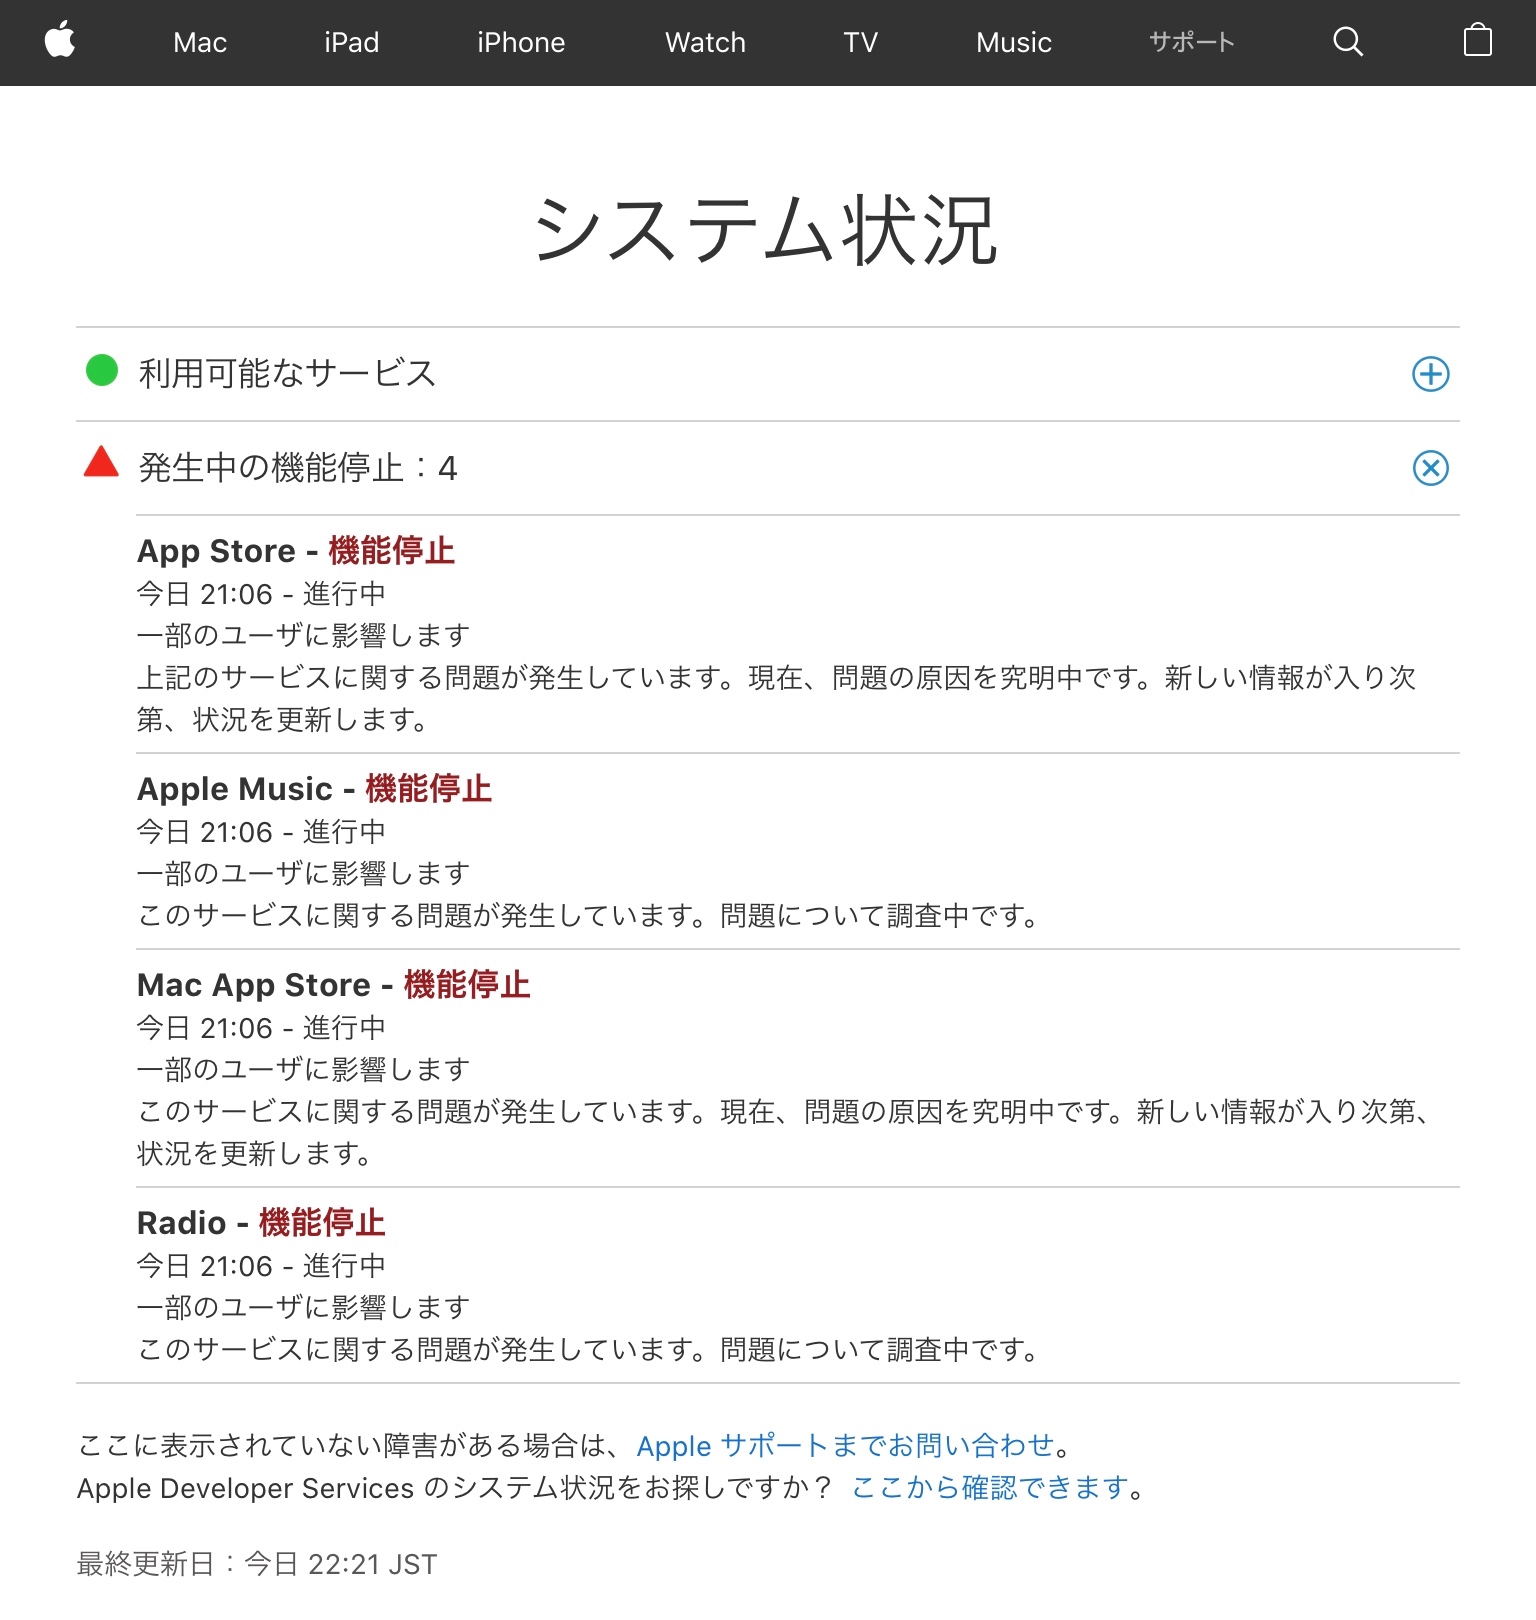The image size is (1536, 1620).
Task: Click the Radio outage description sentence
Action: pos(588,1350)
